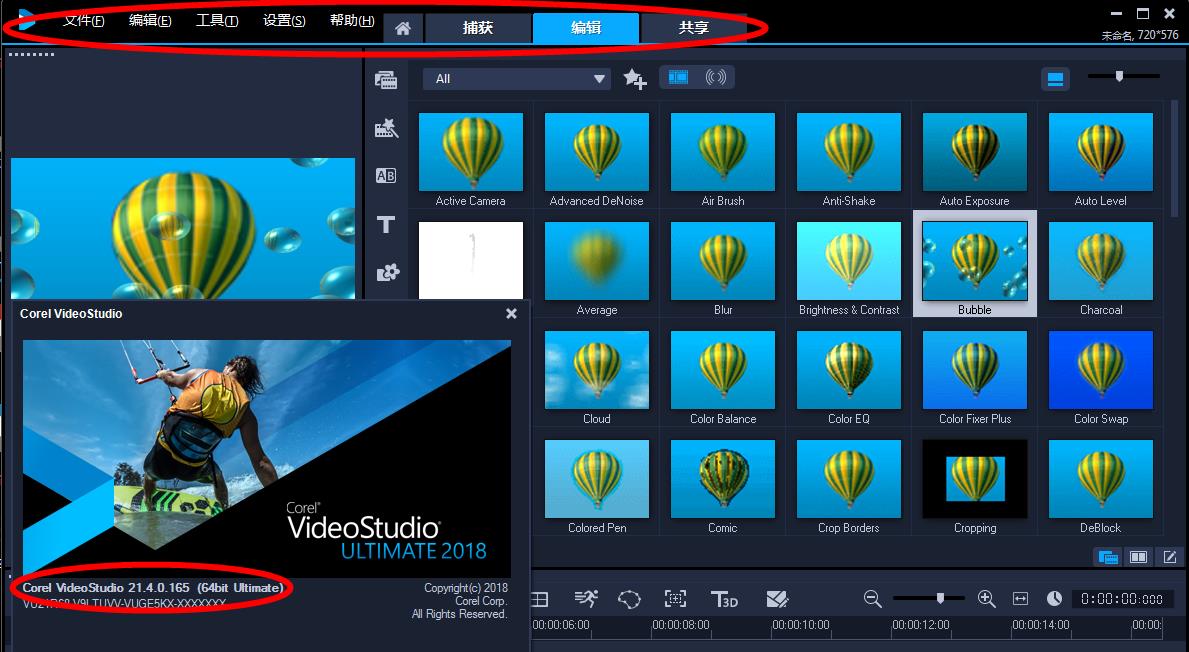Select the Colored Pen filter

597,479
